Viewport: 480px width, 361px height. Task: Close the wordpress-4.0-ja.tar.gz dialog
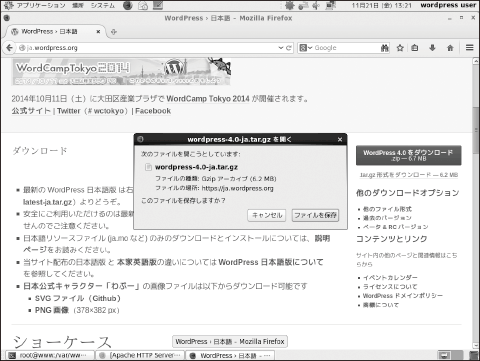pos(340,139)
